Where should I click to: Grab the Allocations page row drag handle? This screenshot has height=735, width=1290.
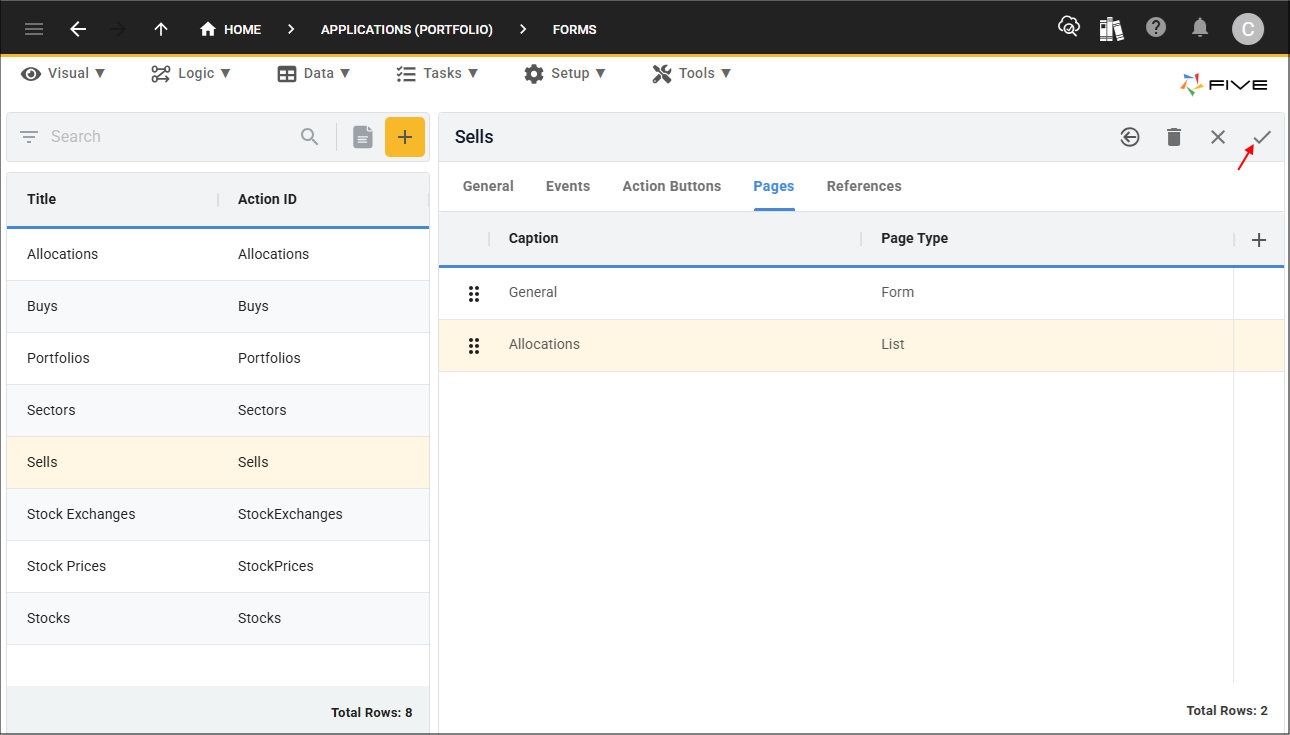coord(474,345)
